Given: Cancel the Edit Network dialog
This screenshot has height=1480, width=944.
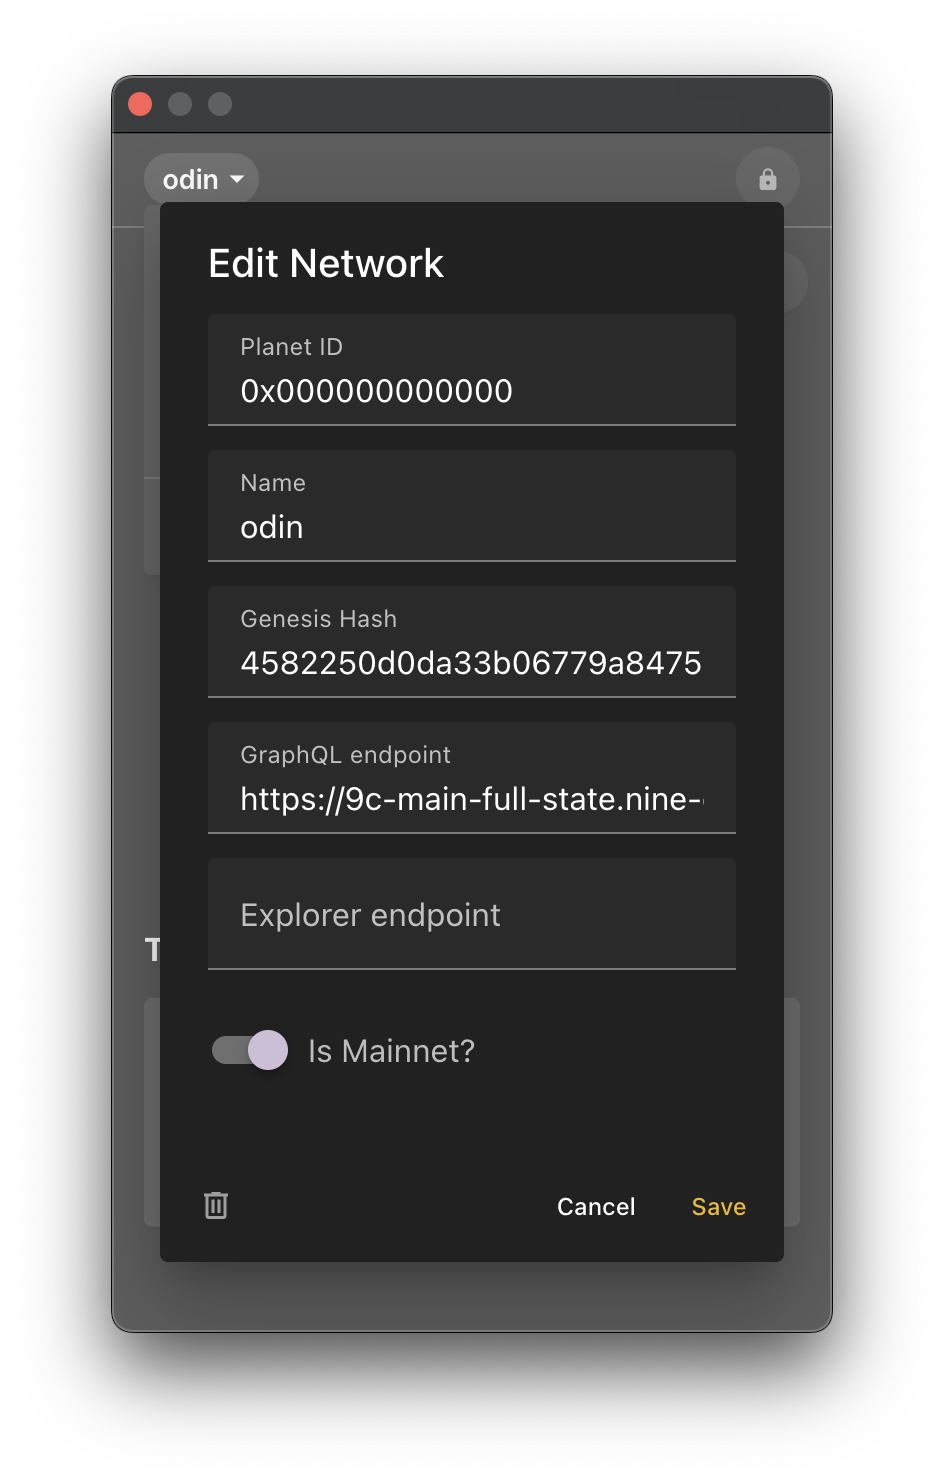Looking at the screenshot, I should tap(596, 1207).
